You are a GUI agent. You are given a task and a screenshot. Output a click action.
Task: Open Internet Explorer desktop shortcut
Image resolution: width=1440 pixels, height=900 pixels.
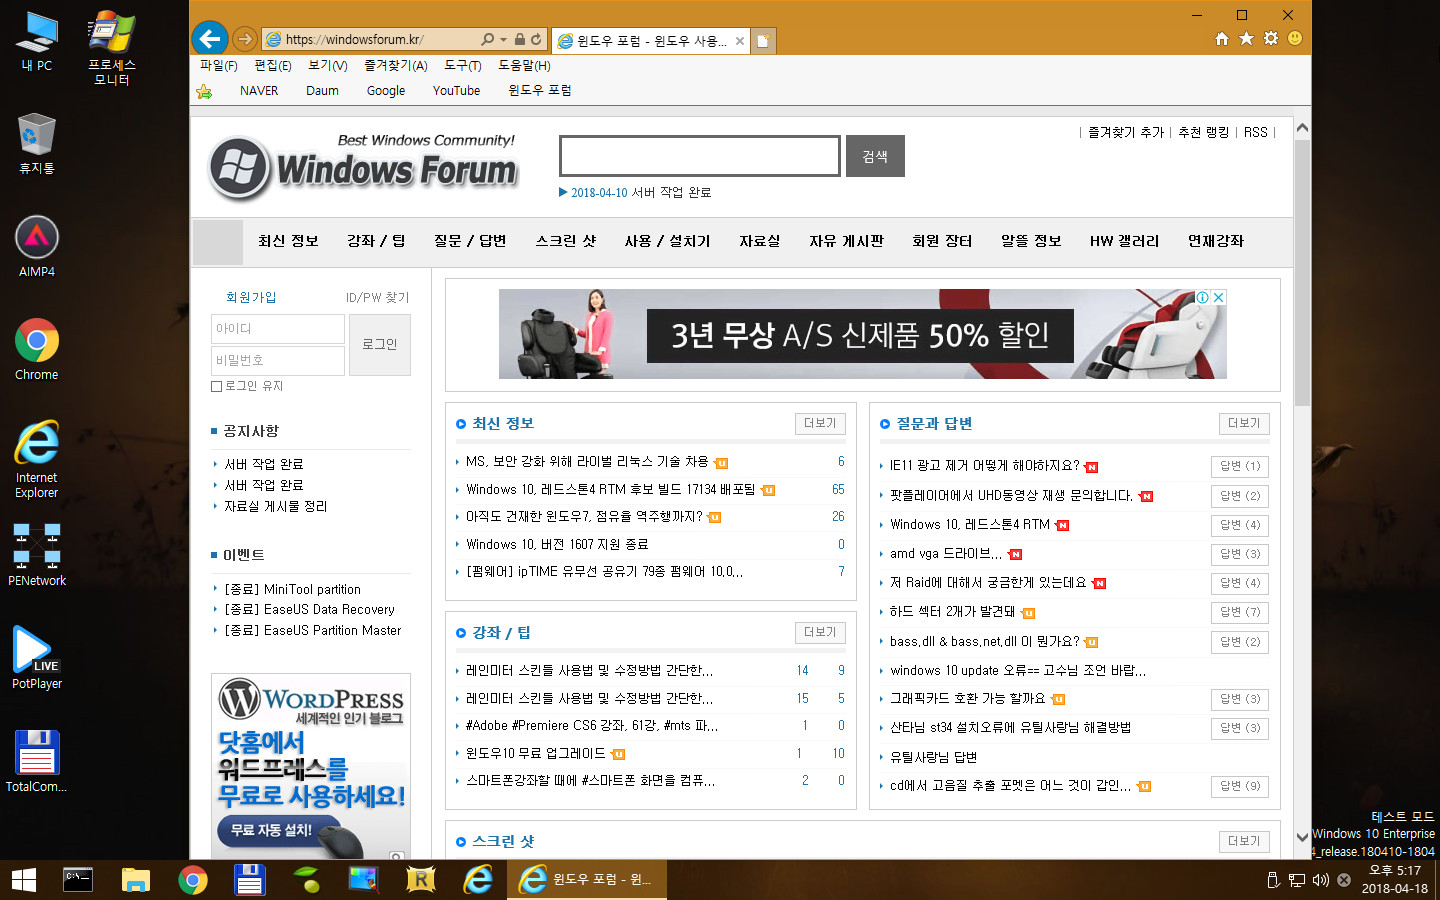[x=37, y=459]
